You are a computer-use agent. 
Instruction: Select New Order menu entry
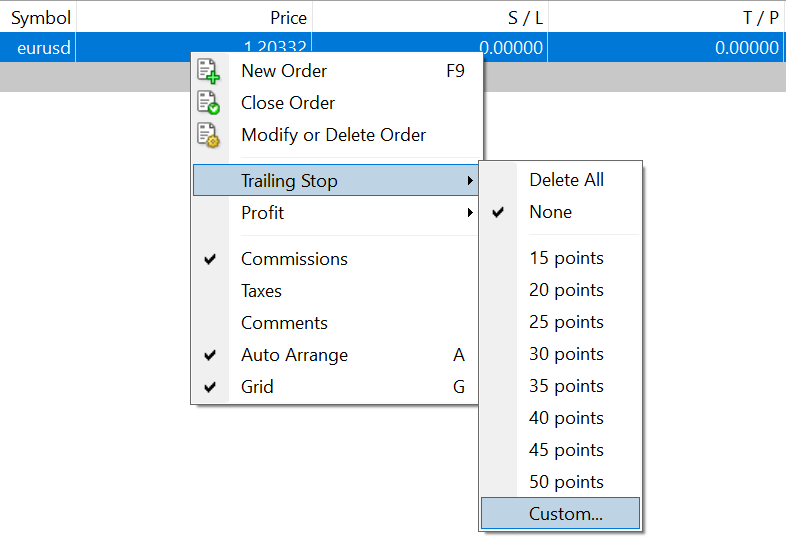pos(336,71)
